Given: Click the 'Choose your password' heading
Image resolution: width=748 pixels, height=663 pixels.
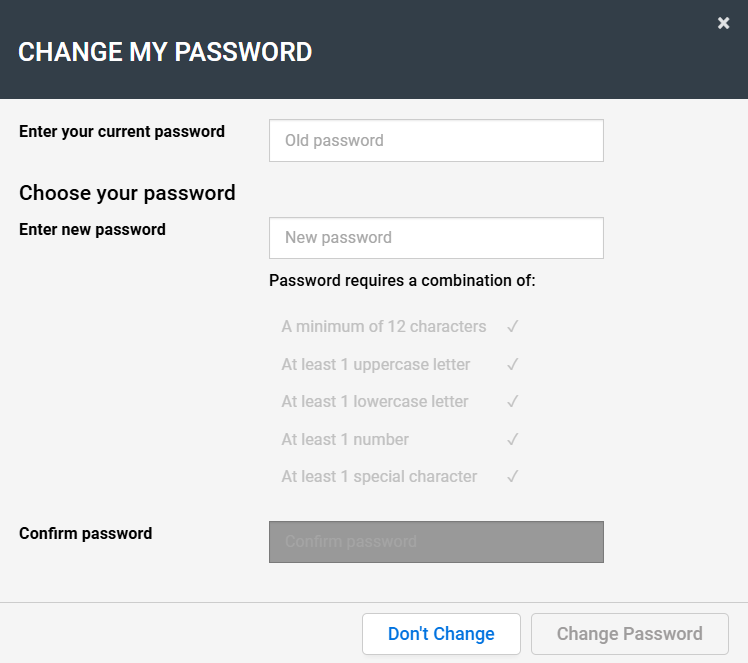Looking at the screenshot, I should click(x=127, y=193).
